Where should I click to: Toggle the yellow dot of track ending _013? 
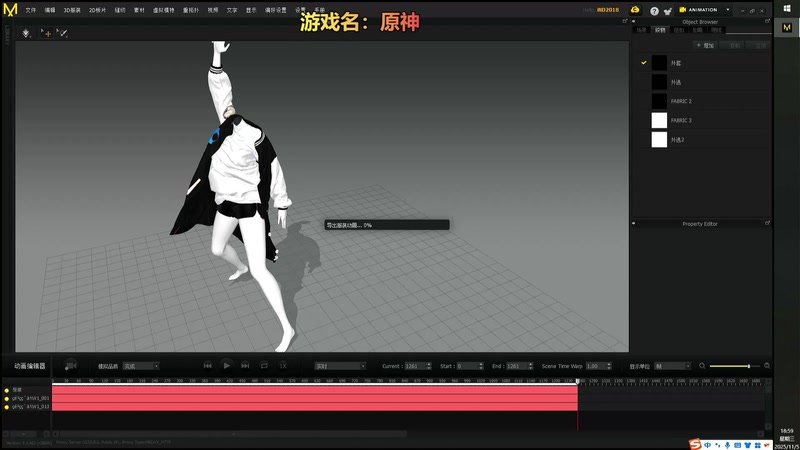point(7,407)
